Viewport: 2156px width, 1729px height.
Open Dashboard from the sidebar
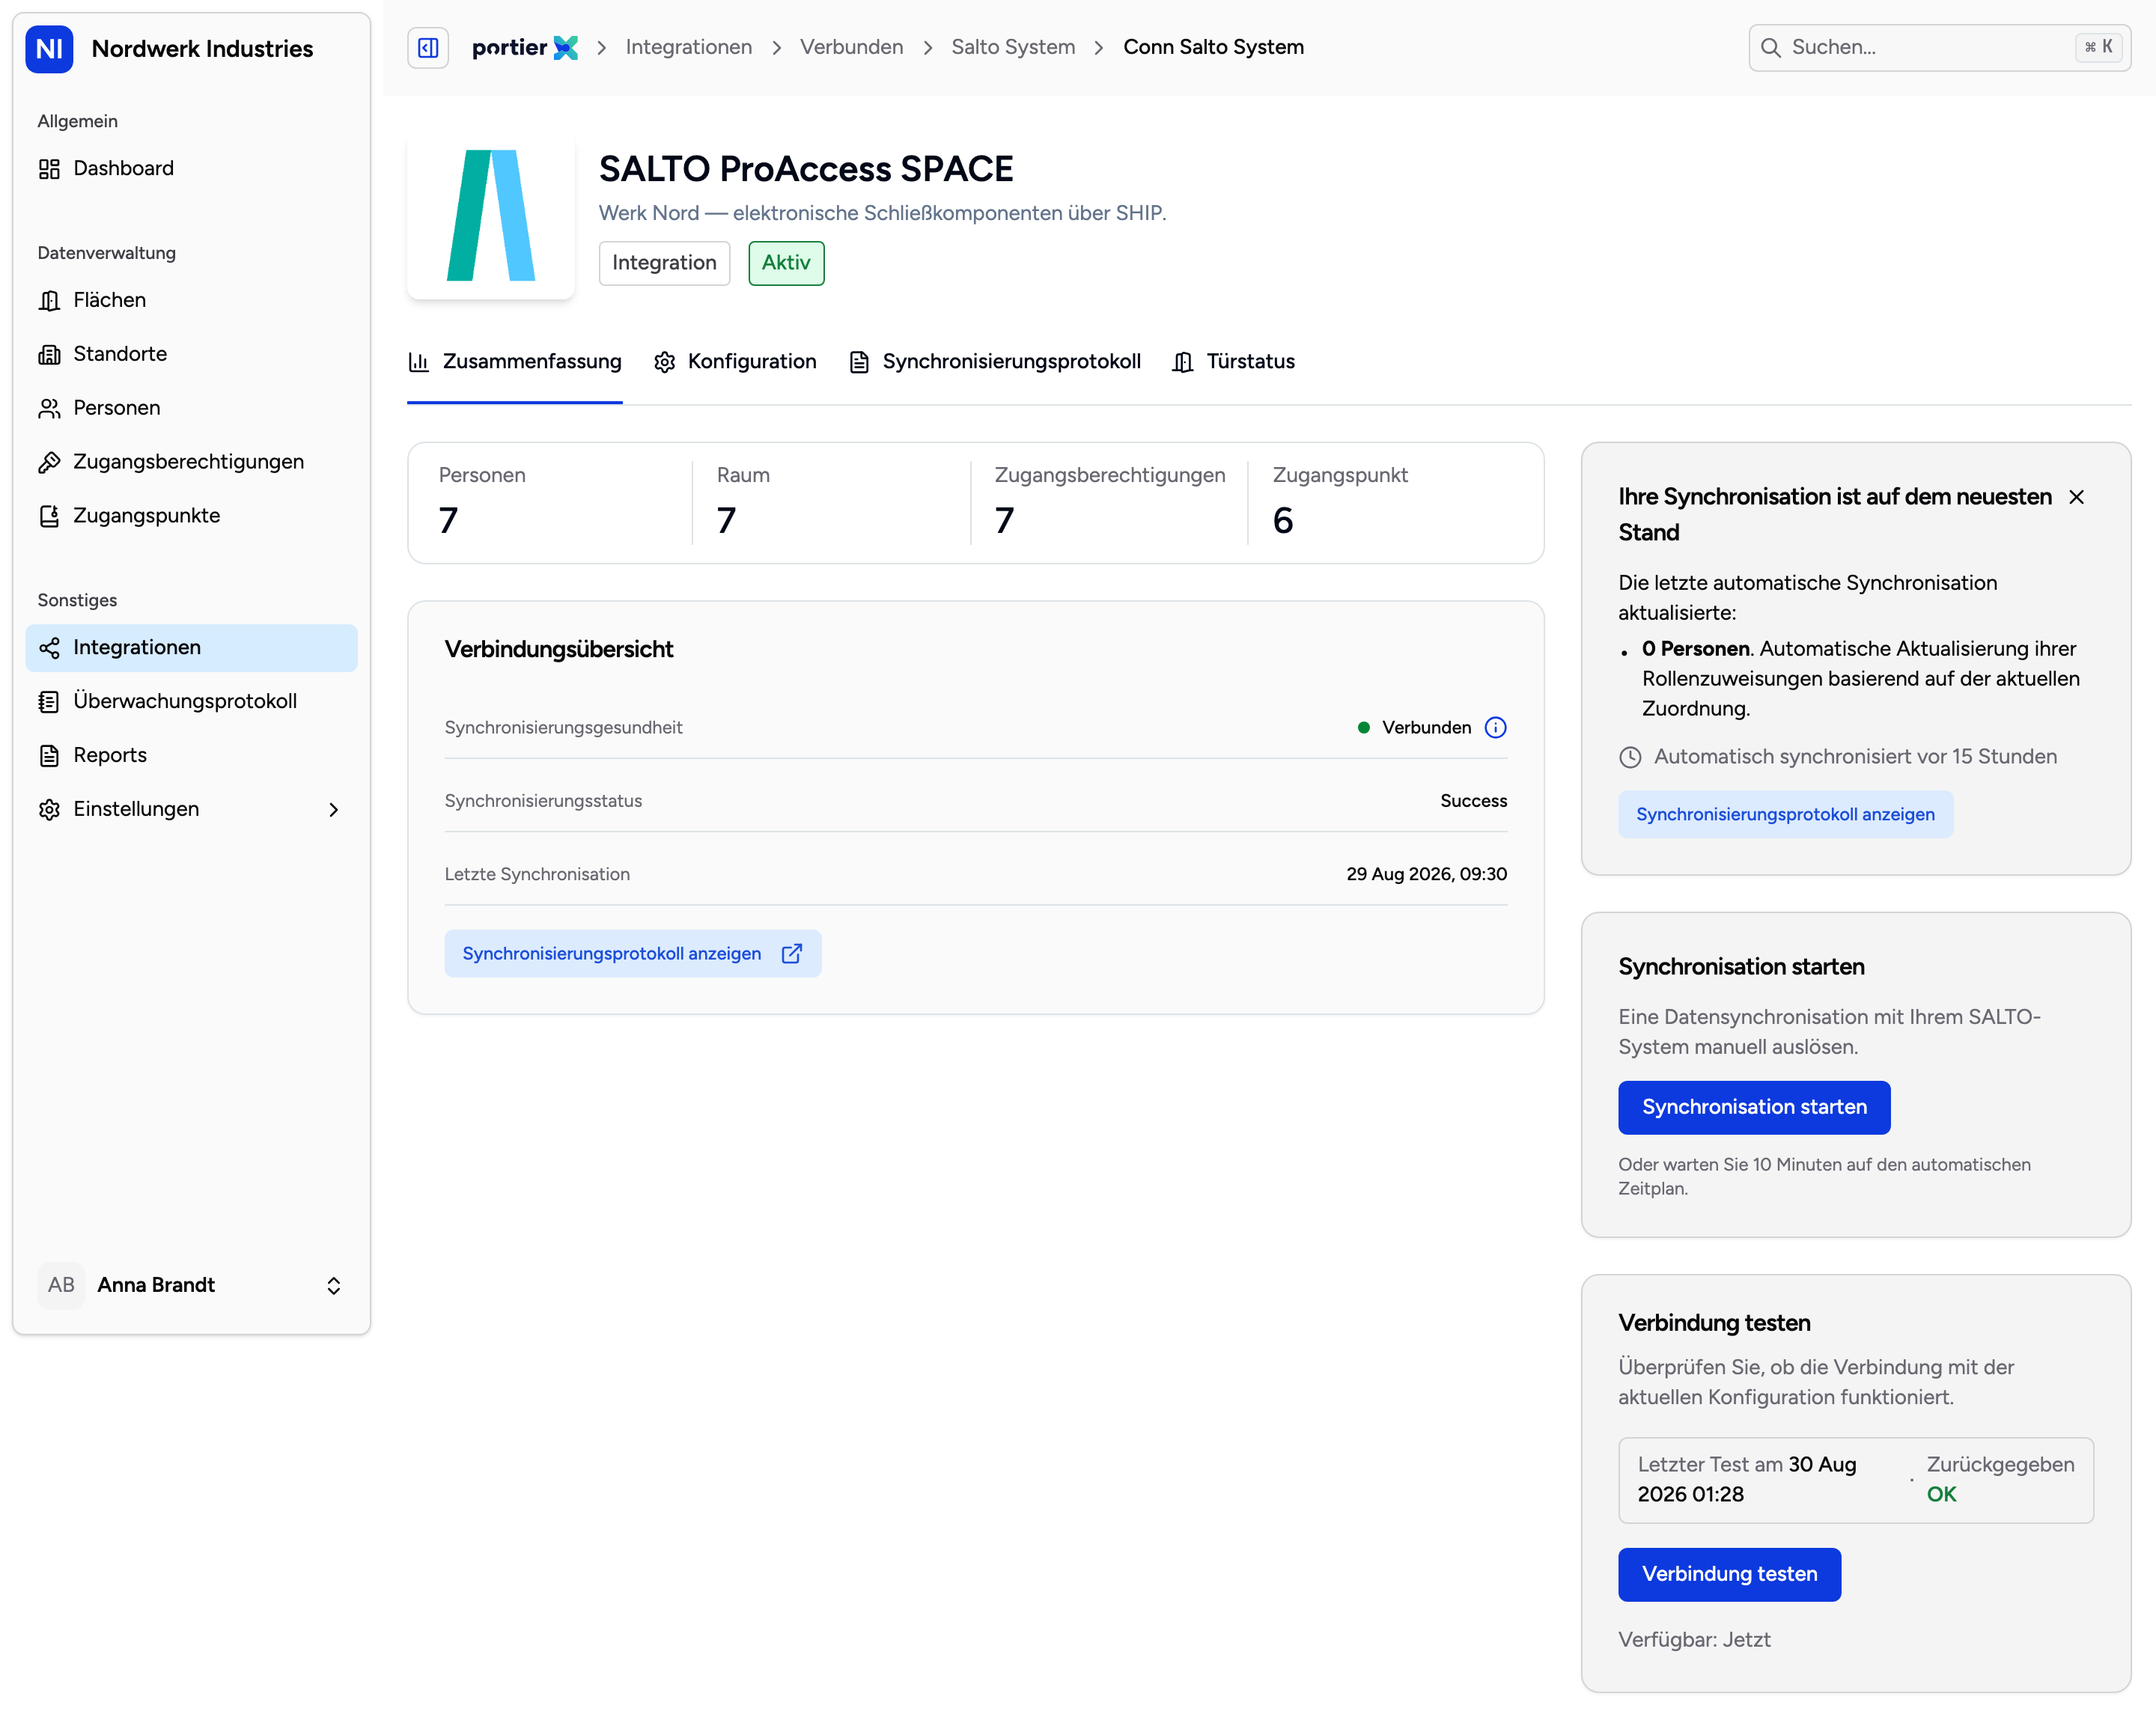[x=191, y=168]
